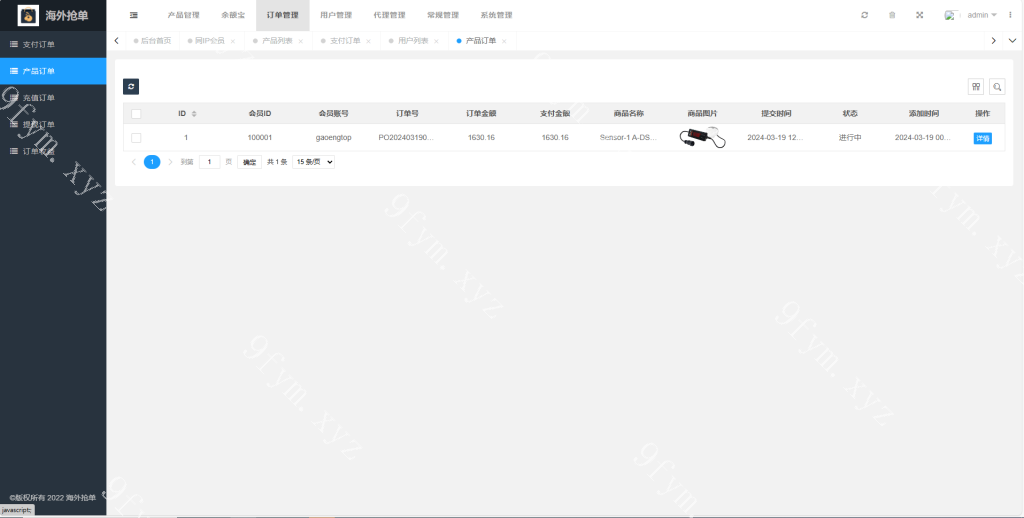Click the Sensor-1 A-DS... product name cell
This screenshot has width=1024, height=518.
628,138
